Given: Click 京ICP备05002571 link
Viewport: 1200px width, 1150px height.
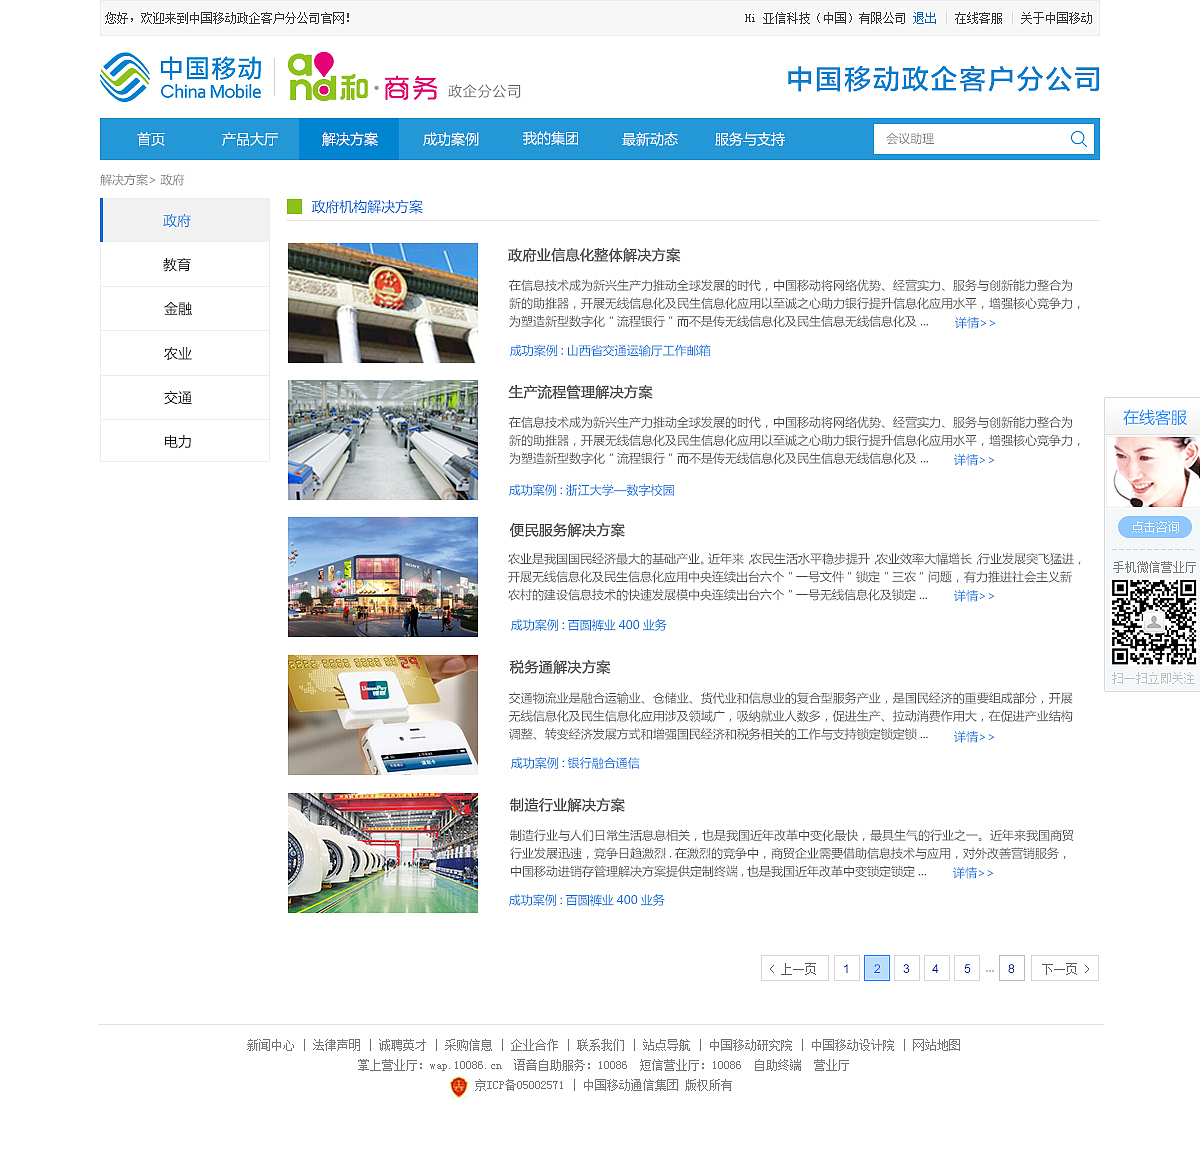Looking at the screenshot, I should [519, 1085].
